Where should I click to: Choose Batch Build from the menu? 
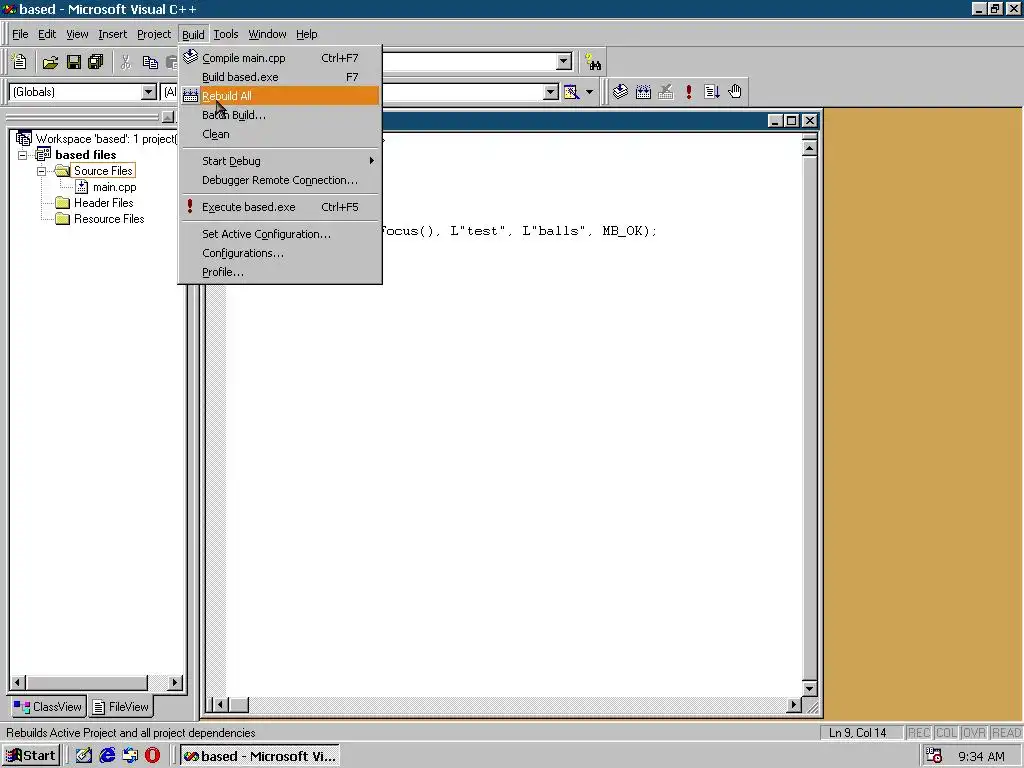[281, 115]
